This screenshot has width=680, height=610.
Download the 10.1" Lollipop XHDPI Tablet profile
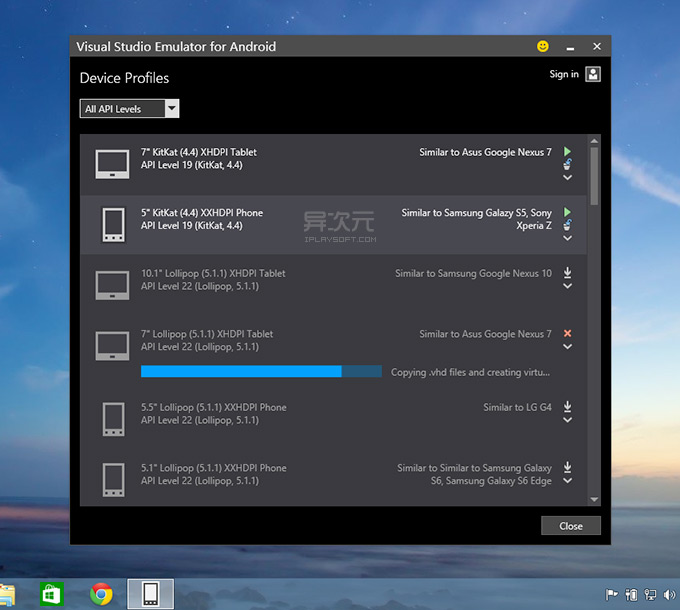tap(567, 273)
